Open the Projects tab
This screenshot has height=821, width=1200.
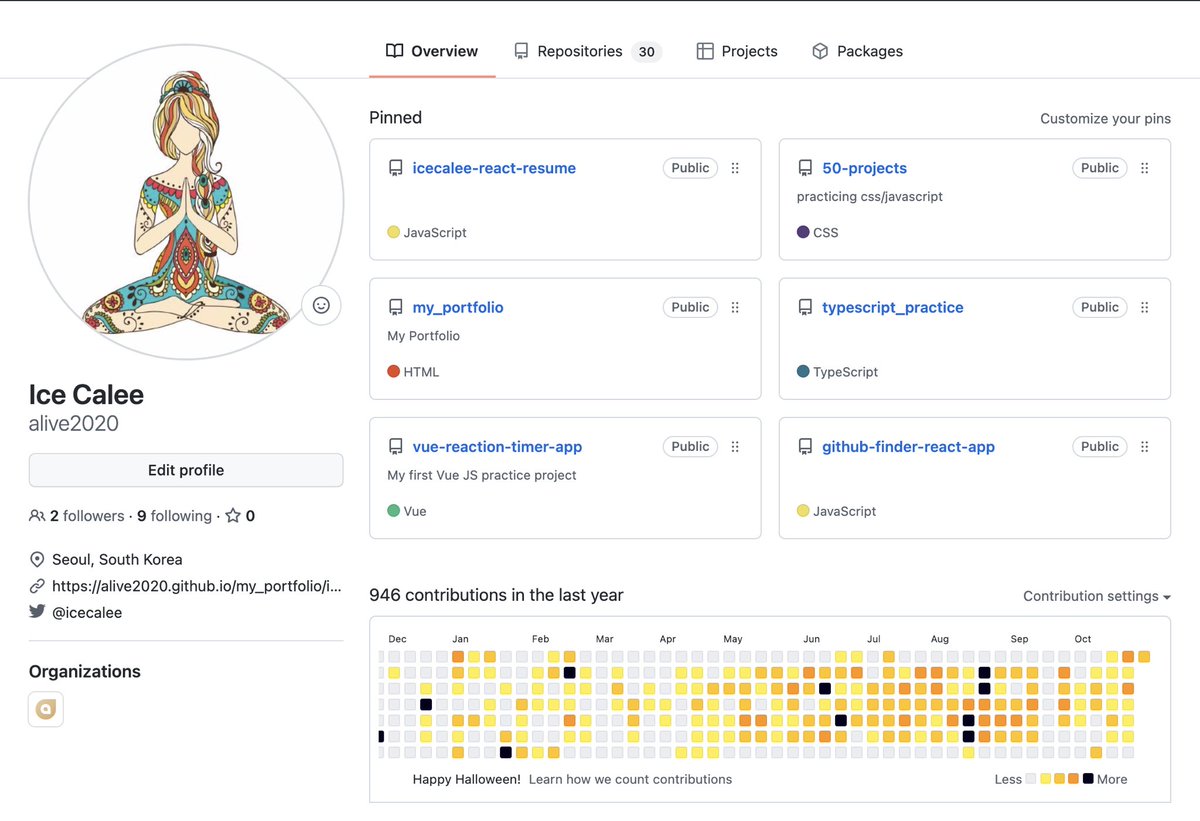coord(737,51)
